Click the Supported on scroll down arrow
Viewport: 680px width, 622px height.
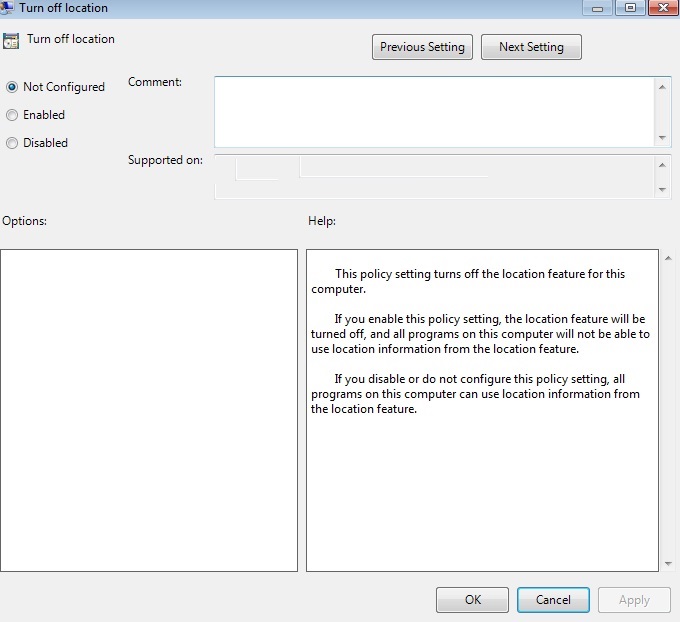[662, 190]
